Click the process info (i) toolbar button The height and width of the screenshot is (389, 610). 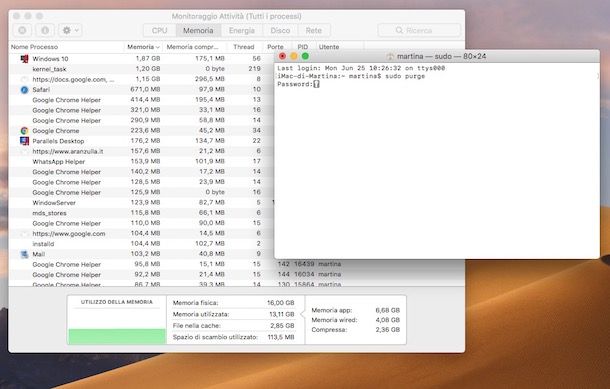point(45,30)
